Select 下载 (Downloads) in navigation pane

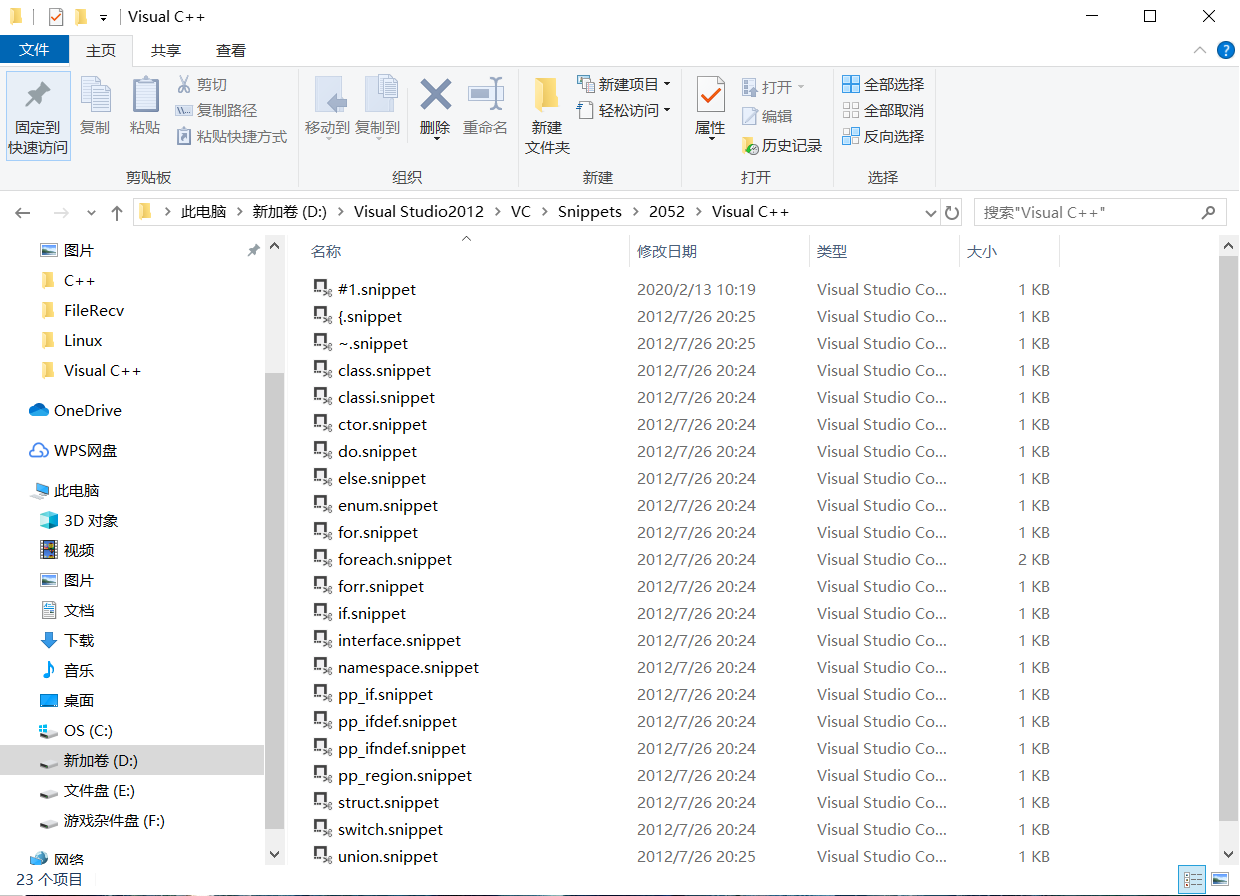click(67, 641)
